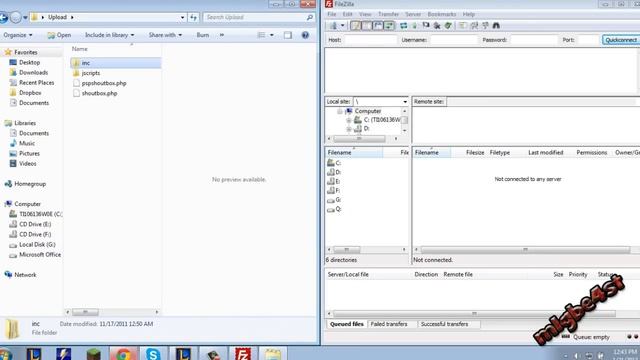
Task: Disconnect from the current server
Action: 437,26
